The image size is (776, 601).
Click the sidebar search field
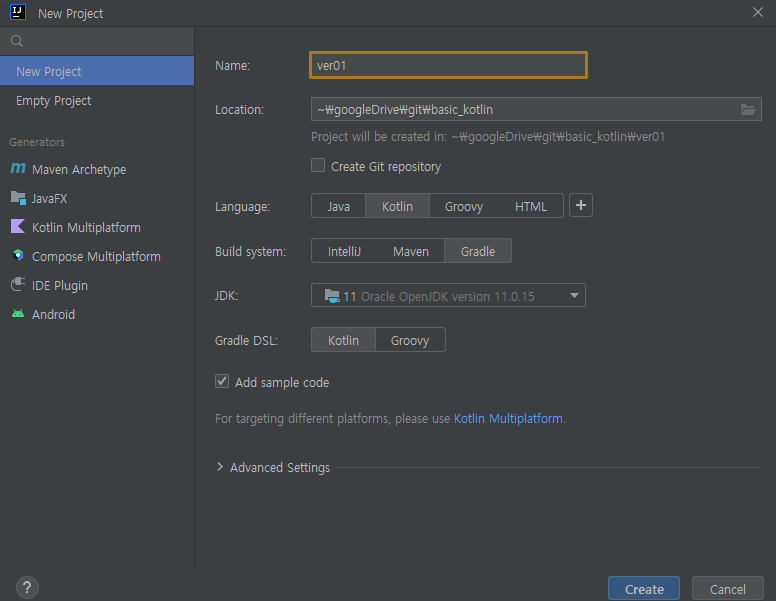coord(97,41)
